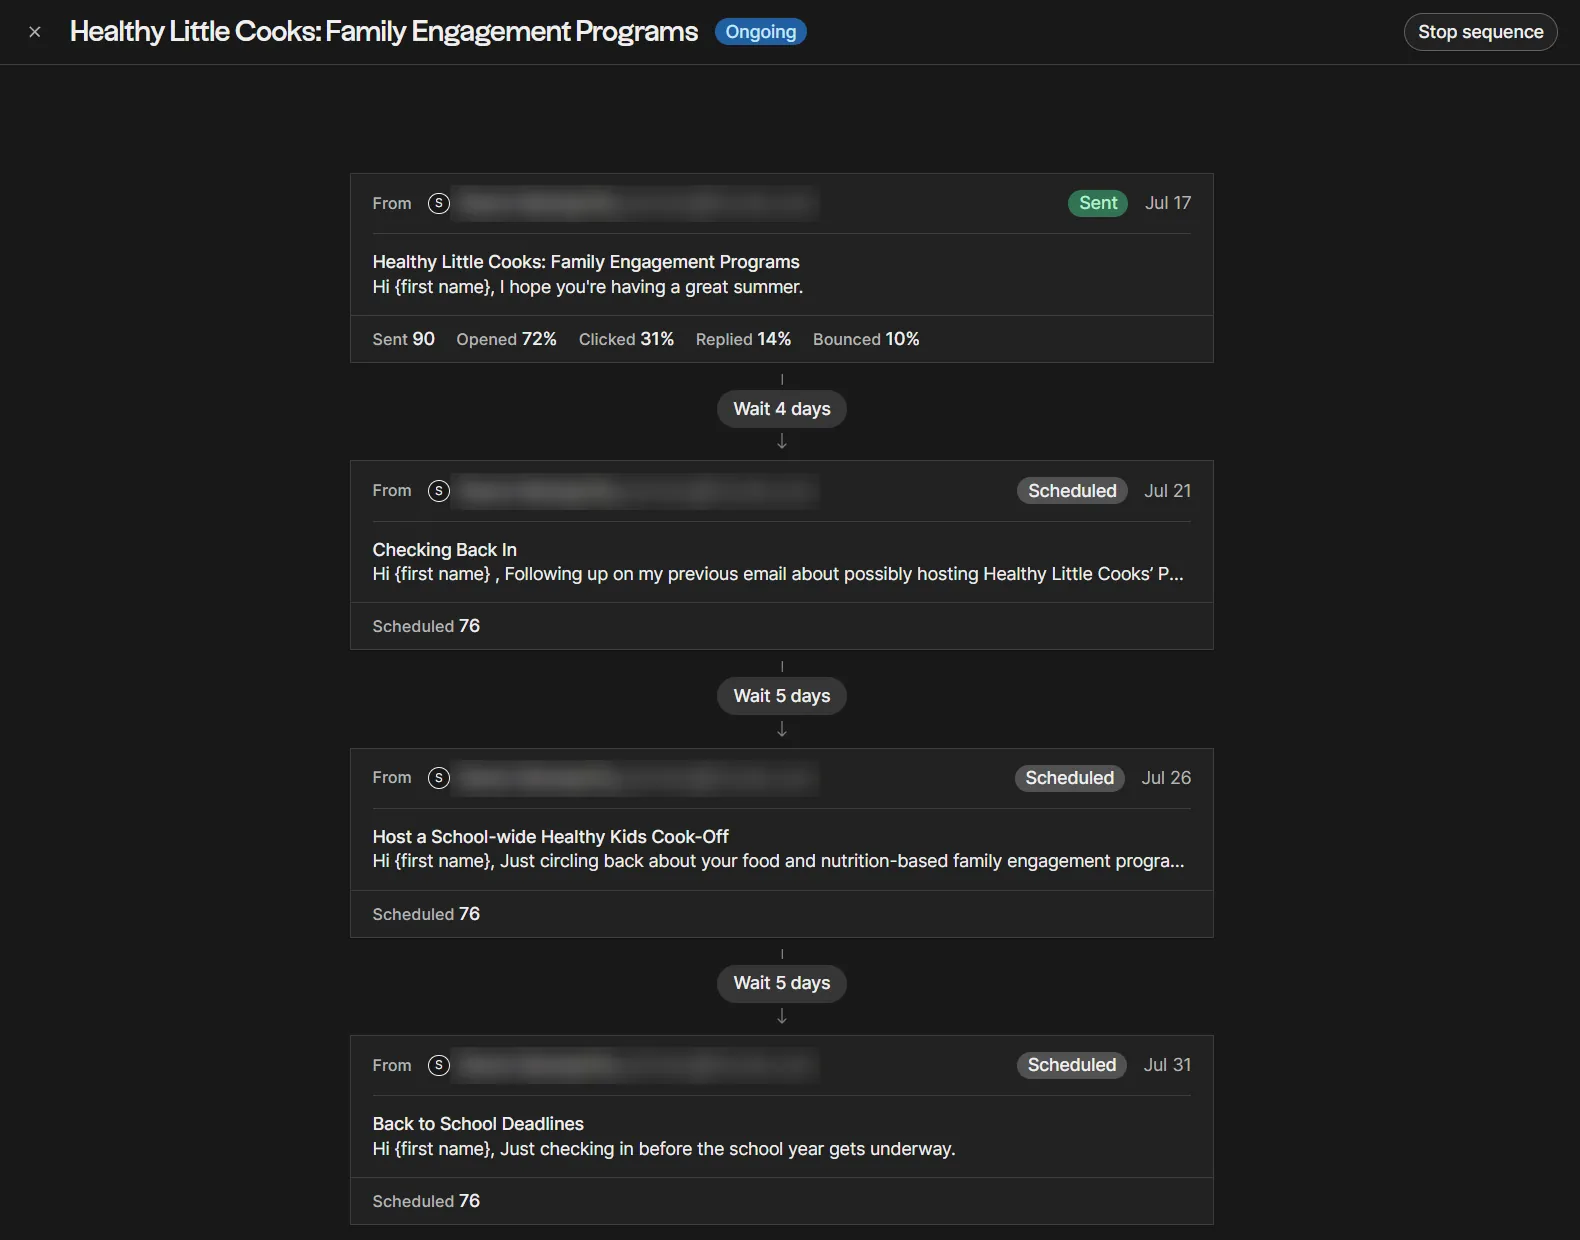
Task: Click the green Sent status badge
Action: point(1098,203)
